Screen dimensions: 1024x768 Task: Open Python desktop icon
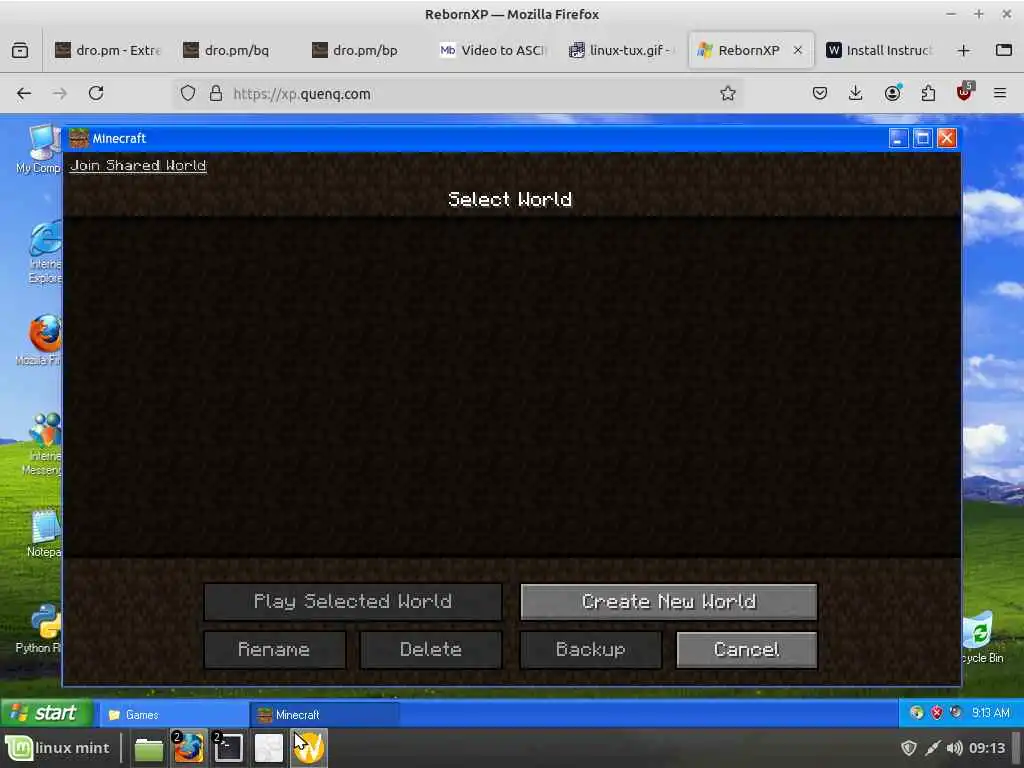[x=40, y=629]
